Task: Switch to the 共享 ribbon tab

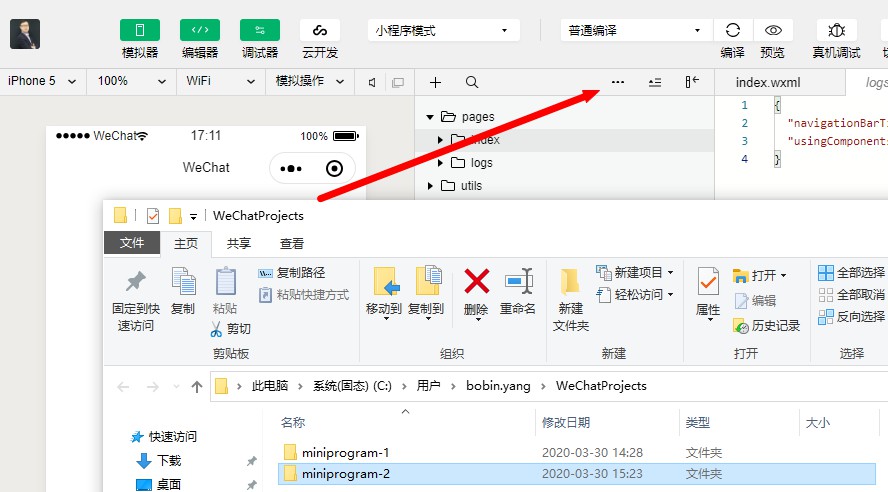Action: [x=238, y=243]
